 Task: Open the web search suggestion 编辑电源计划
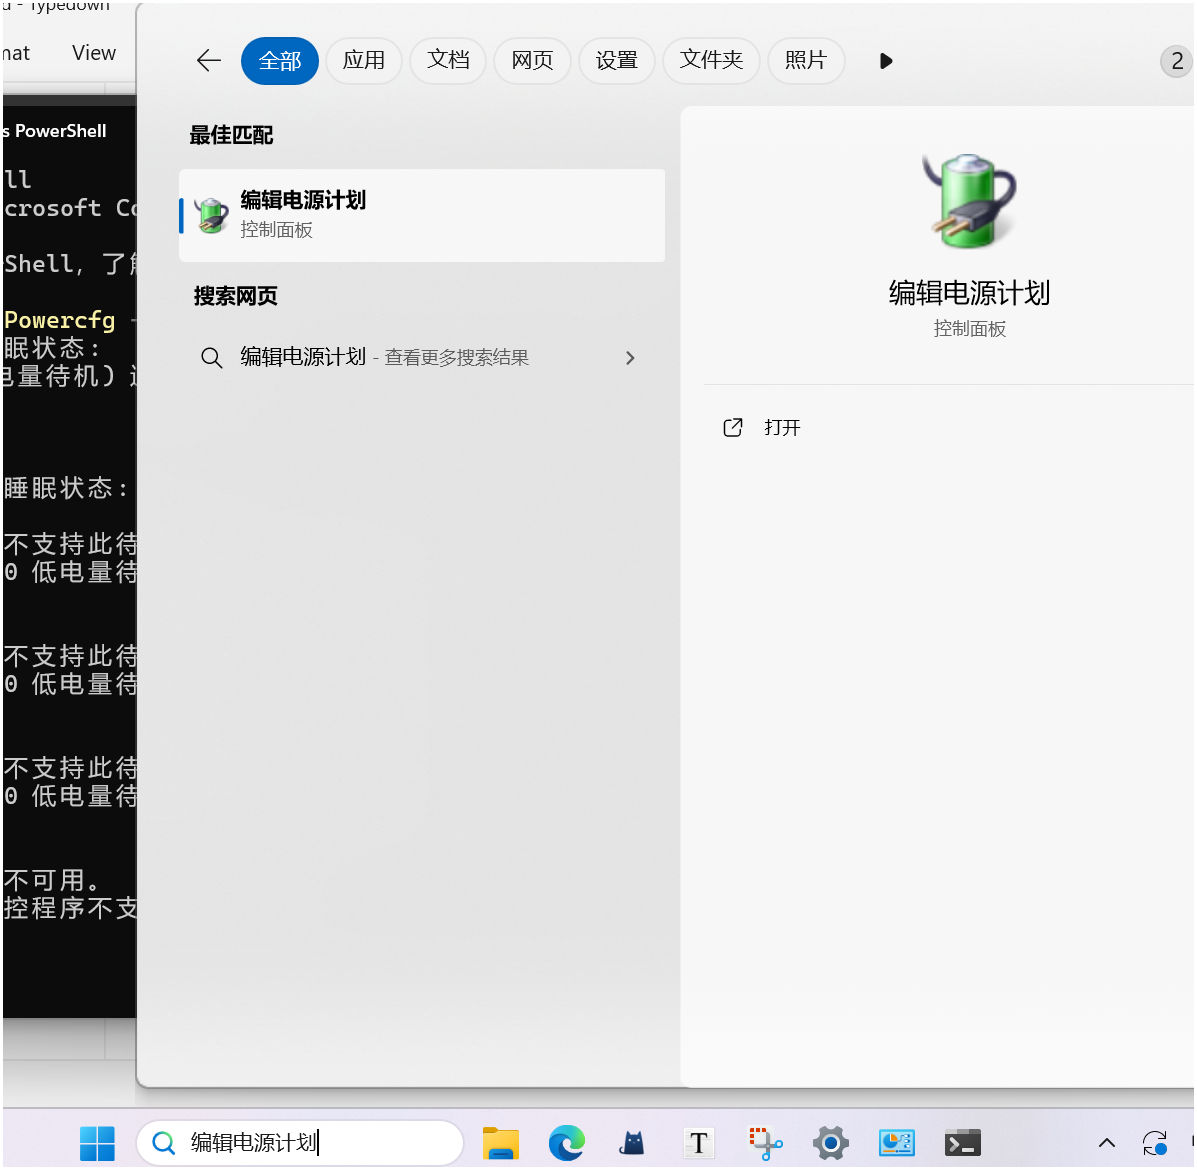(x=421, y=357)
